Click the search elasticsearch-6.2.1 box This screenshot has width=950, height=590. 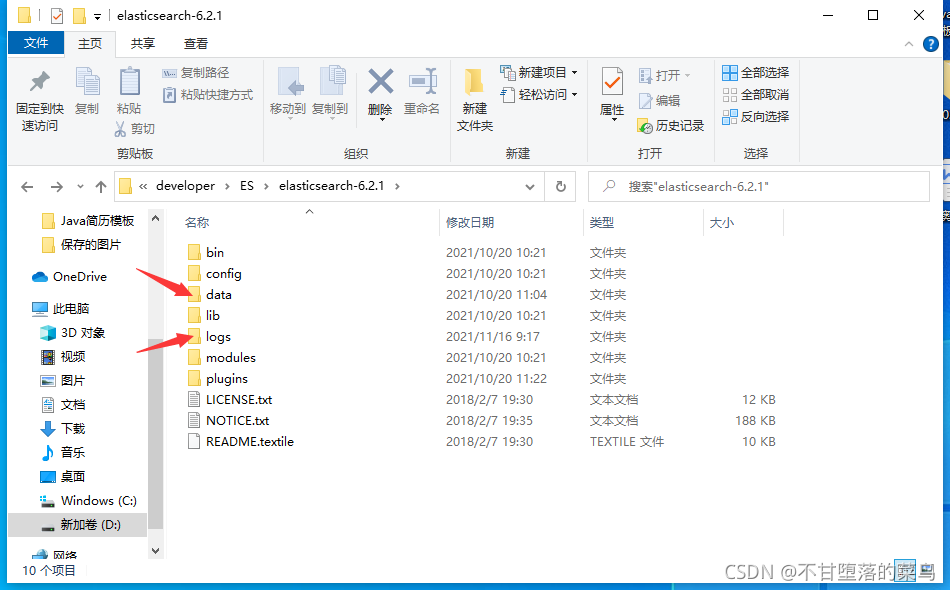[x=759, y=187]
